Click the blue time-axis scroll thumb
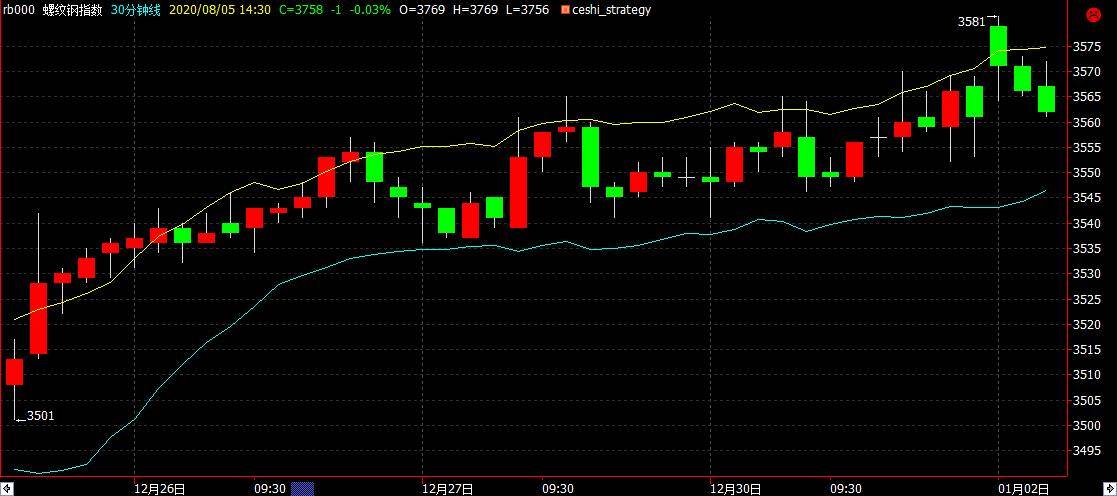The image size is (1117, 496). click(302, 489)
